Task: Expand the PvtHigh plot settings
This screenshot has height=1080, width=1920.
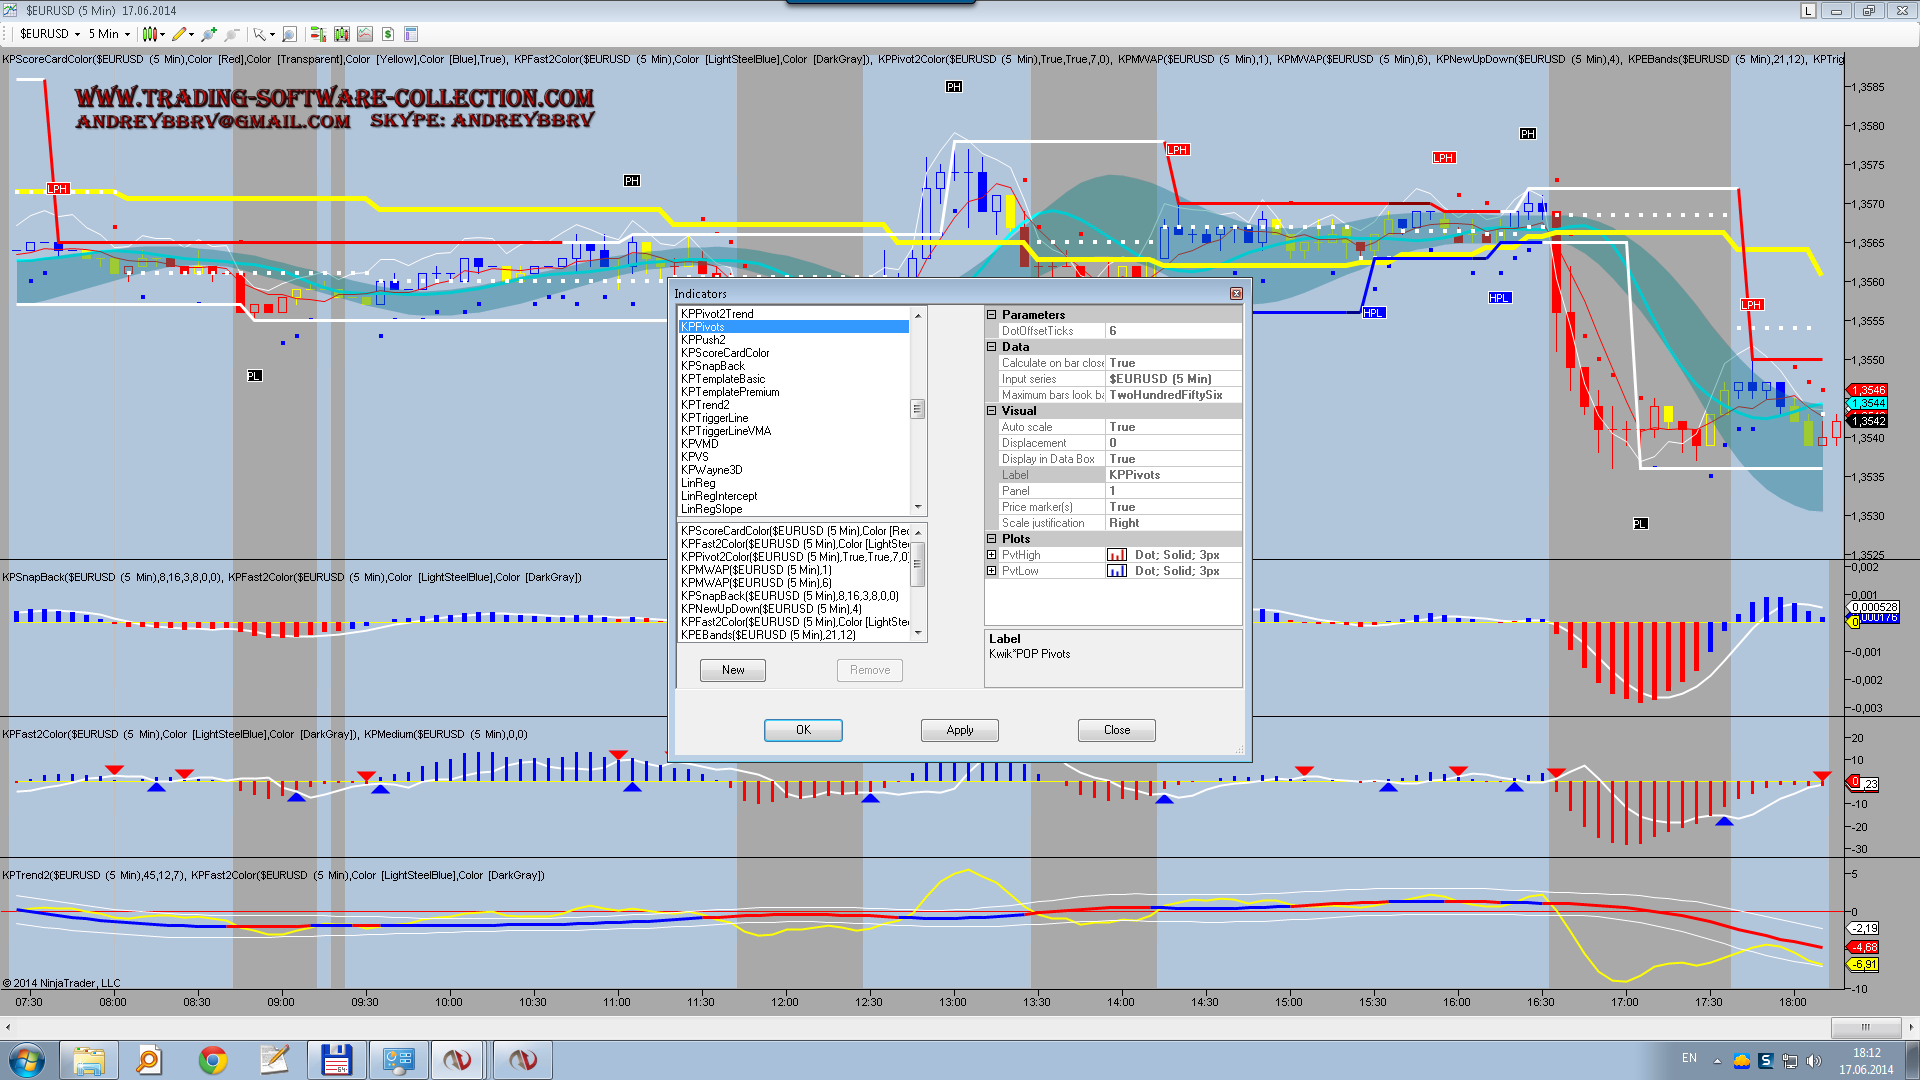Action: point(992,555)
